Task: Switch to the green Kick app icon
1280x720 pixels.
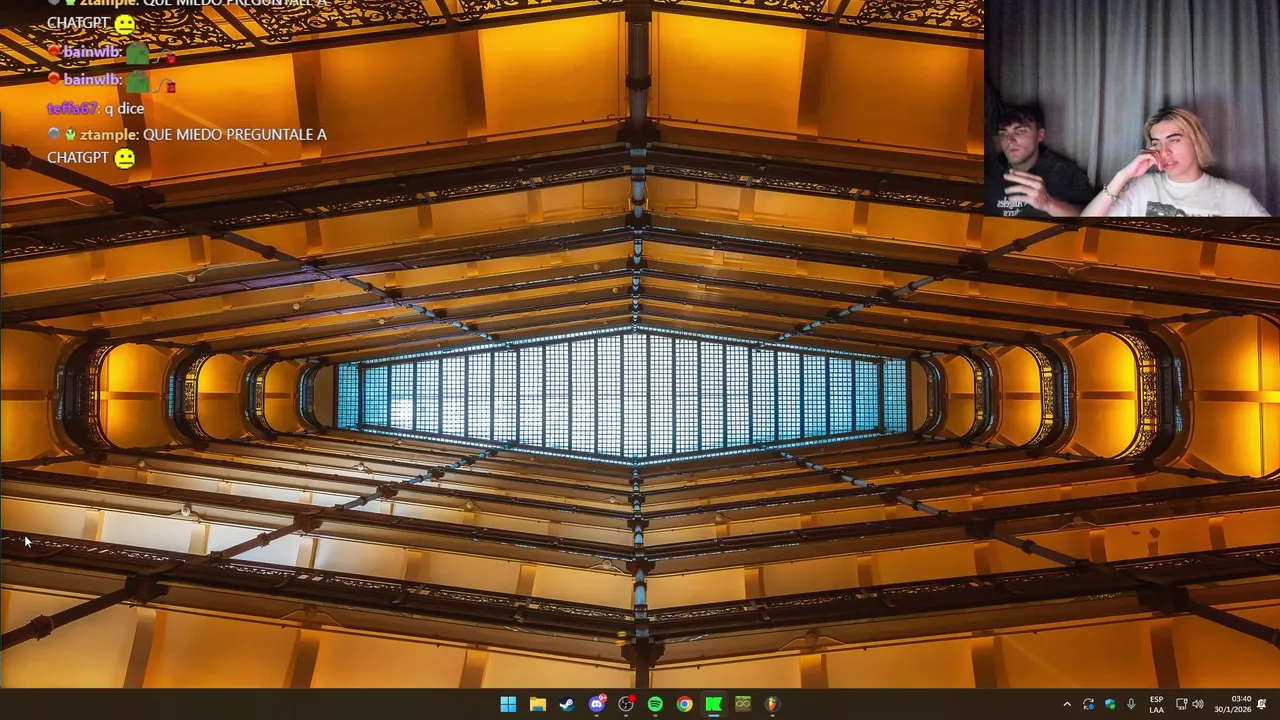Action: tap(714, 704)
